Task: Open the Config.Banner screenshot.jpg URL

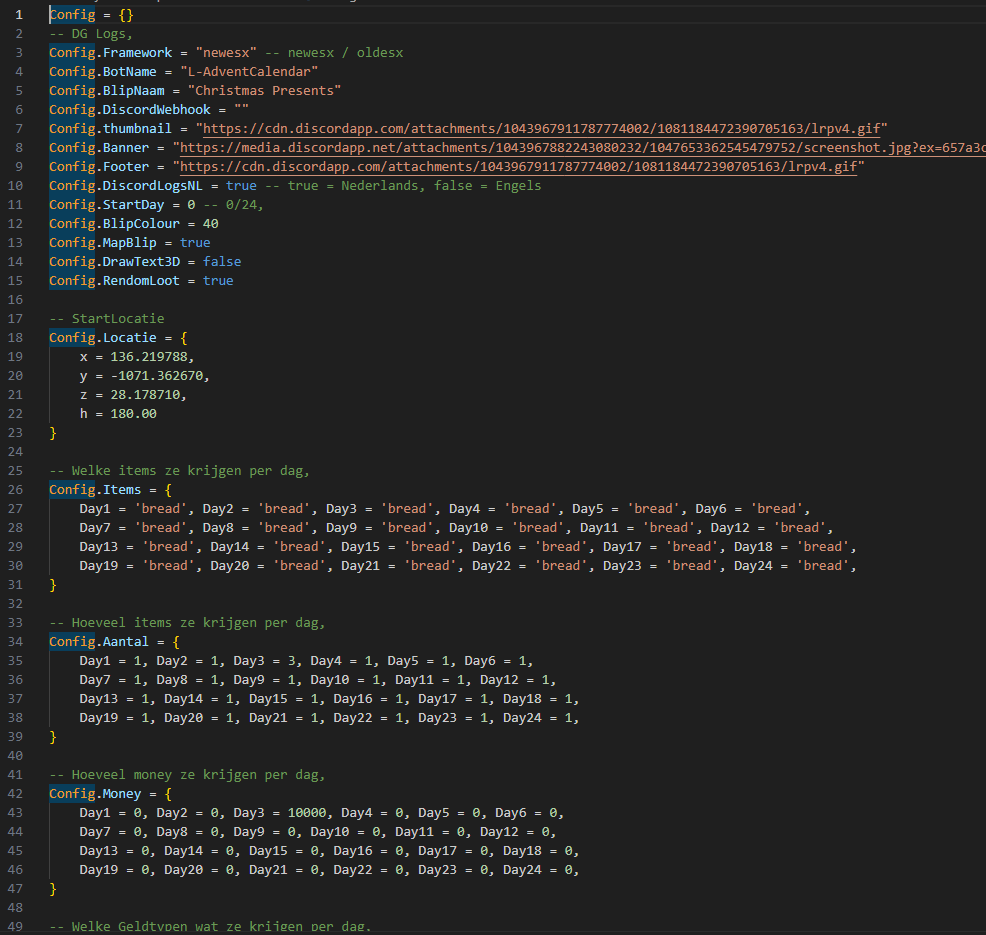Action: [583, 147]
